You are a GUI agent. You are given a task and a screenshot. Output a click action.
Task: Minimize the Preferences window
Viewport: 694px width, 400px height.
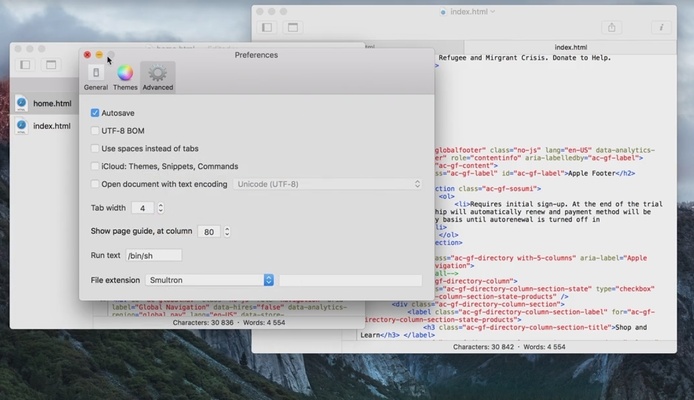pyautogui.click(x=99, y=54)
